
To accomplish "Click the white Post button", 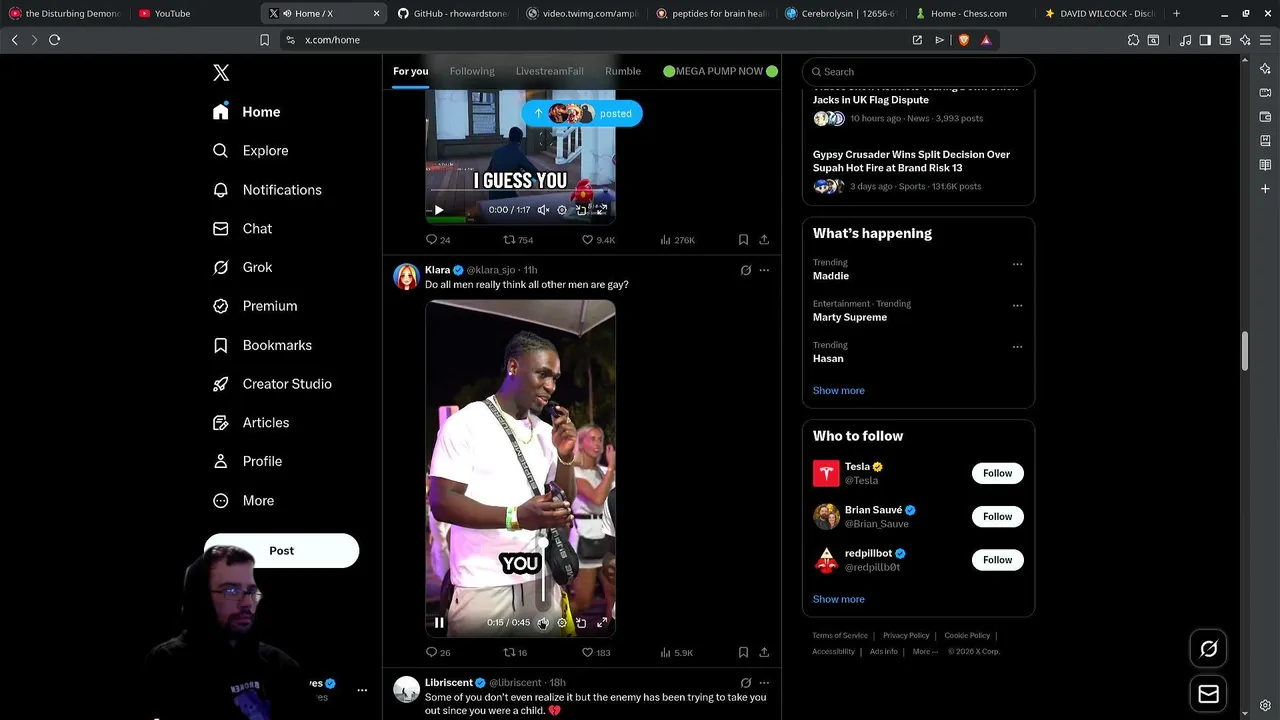I will pyautogui.click(x=281, y=551).
